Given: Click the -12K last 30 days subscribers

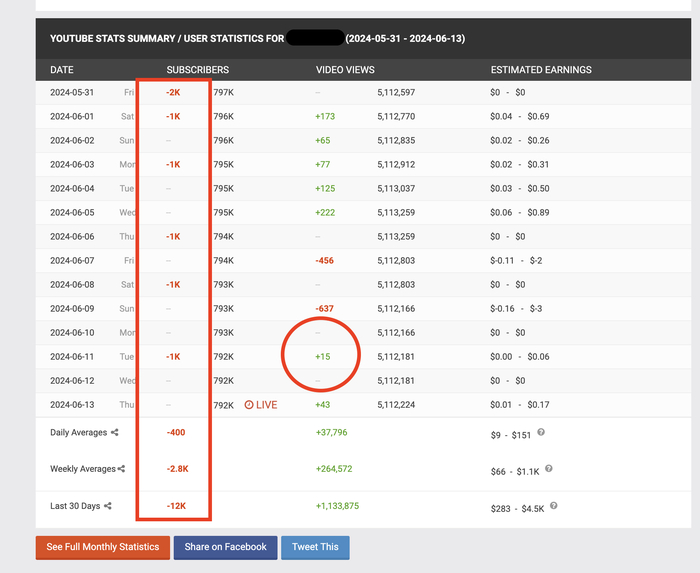Looking at the screenshot, I should point(176,506).
